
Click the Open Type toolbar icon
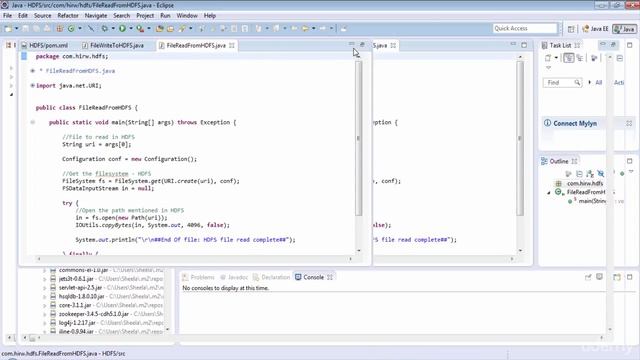[160, 29]
